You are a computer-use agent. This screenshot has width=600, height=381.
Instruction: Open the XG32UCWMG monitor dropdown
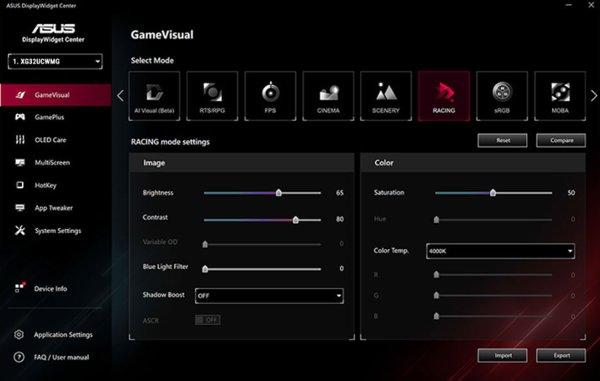(55, 62)
